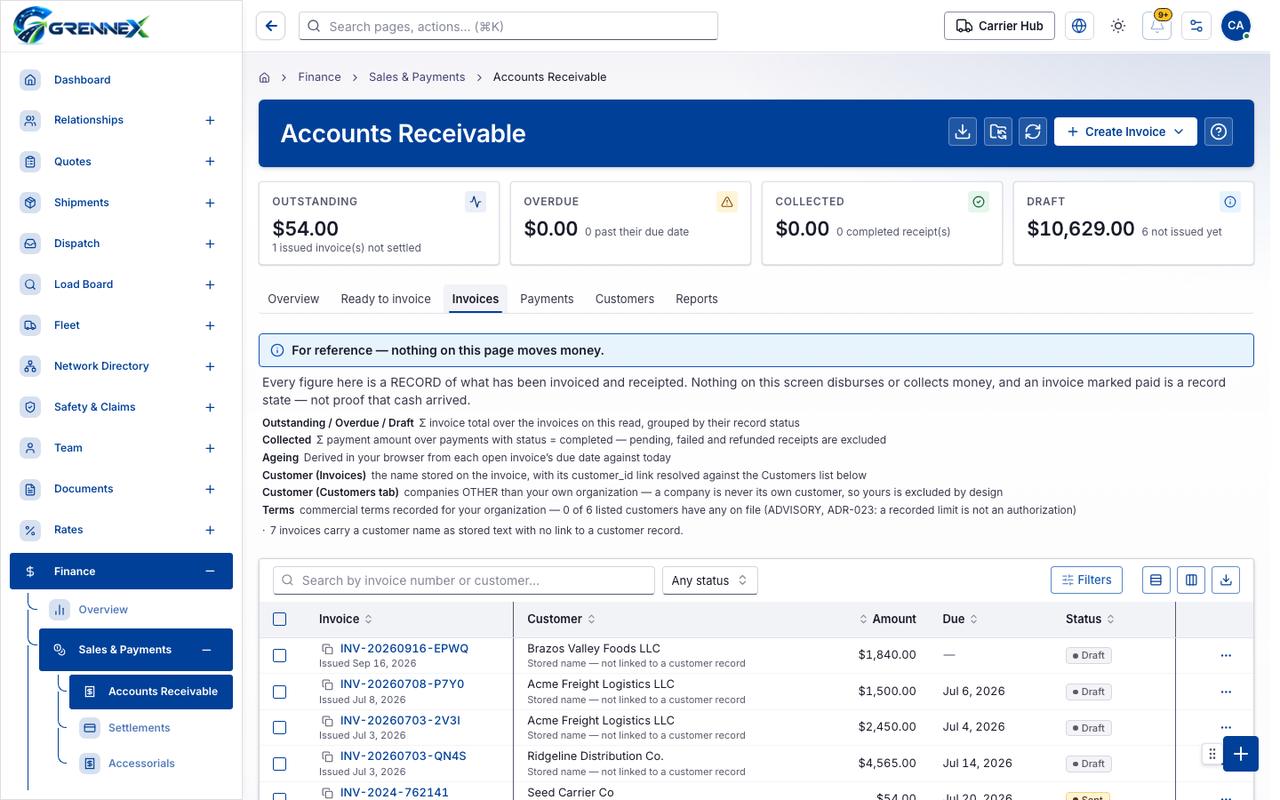Click the info icon on the Draft card
The width and height of the screenshot is (1280, 800).
coord(1230,202)
